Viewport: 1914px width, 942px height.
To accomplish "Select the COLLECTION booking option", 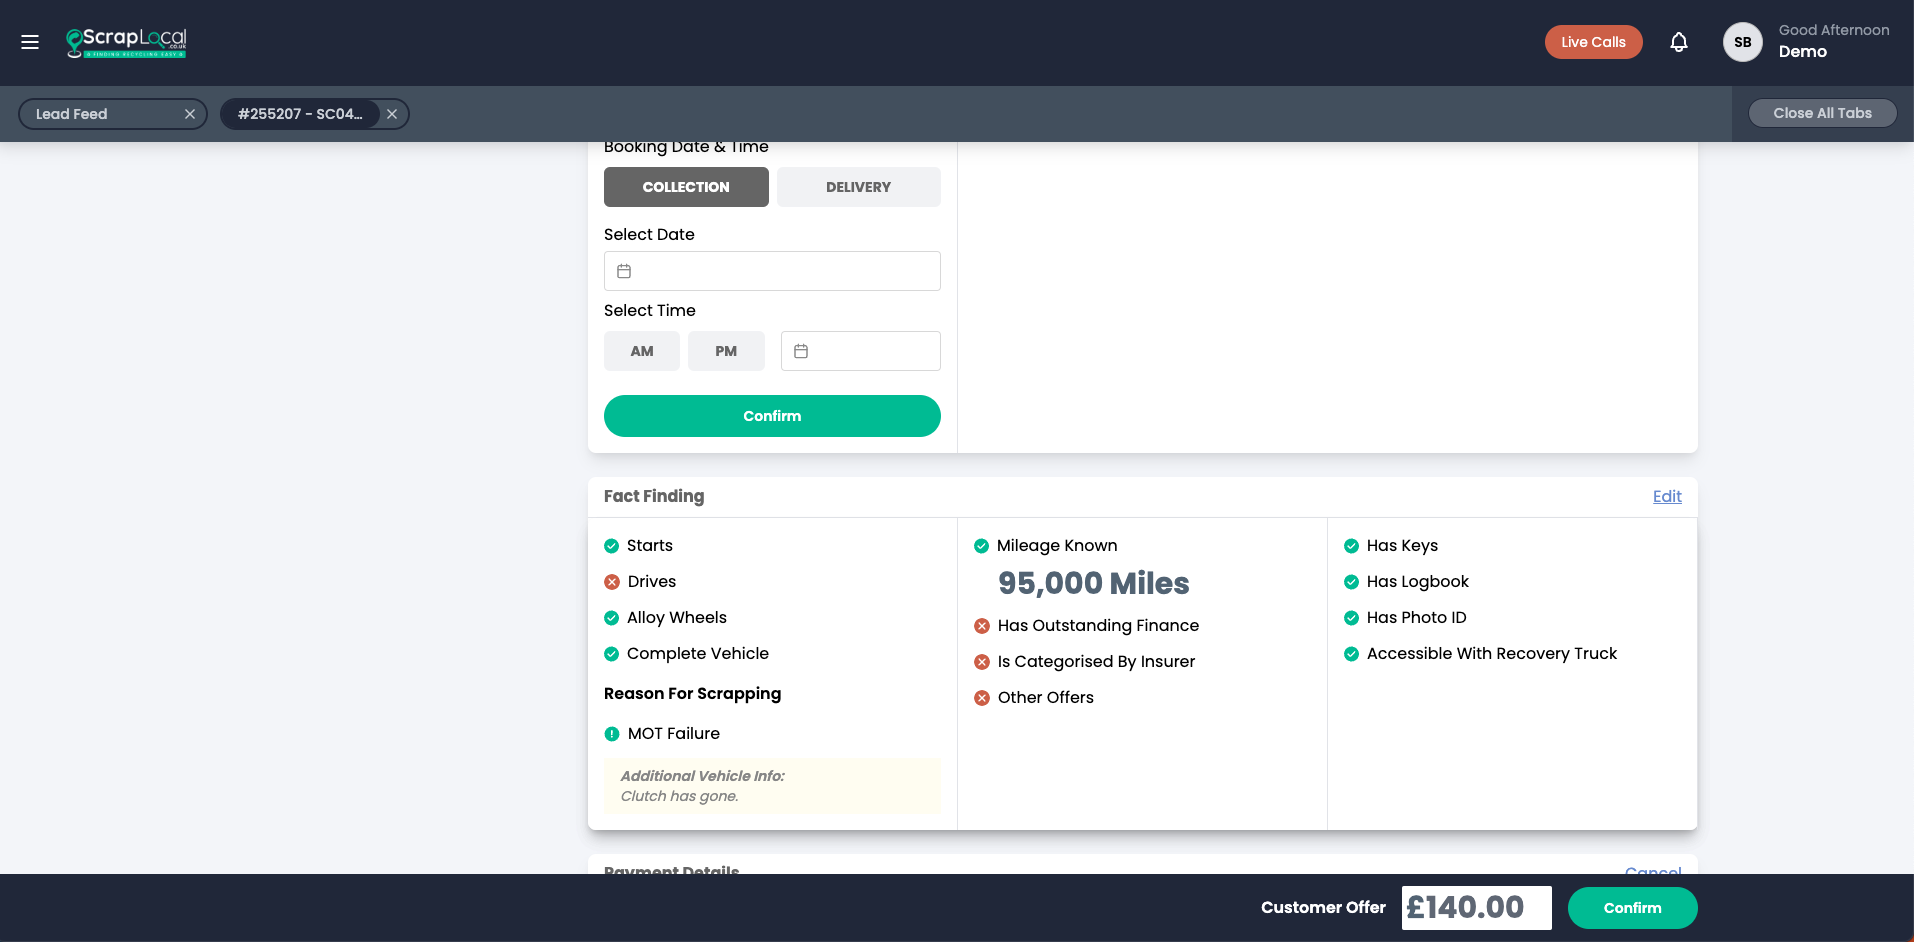I will click(686, 187).
